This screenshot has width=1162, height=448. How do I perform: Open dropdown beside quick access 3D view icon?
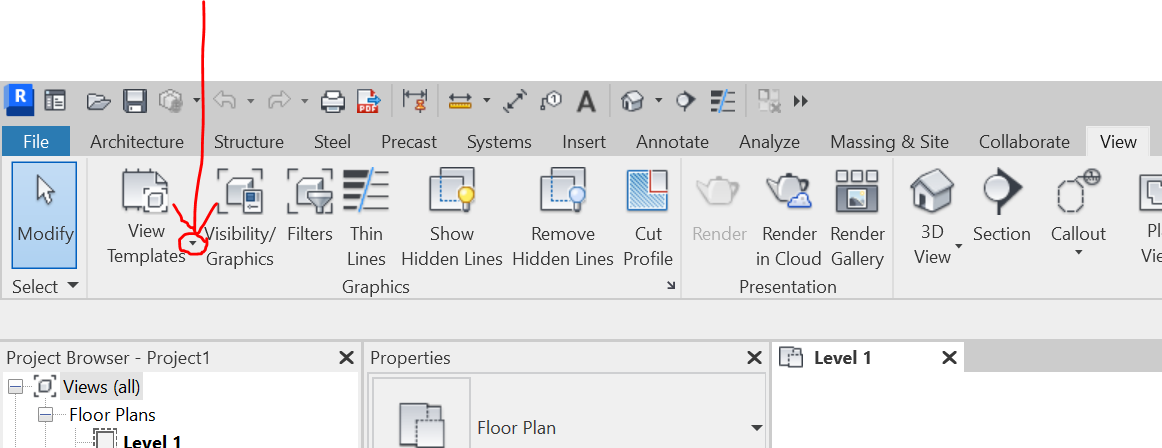tap(658, 101)
